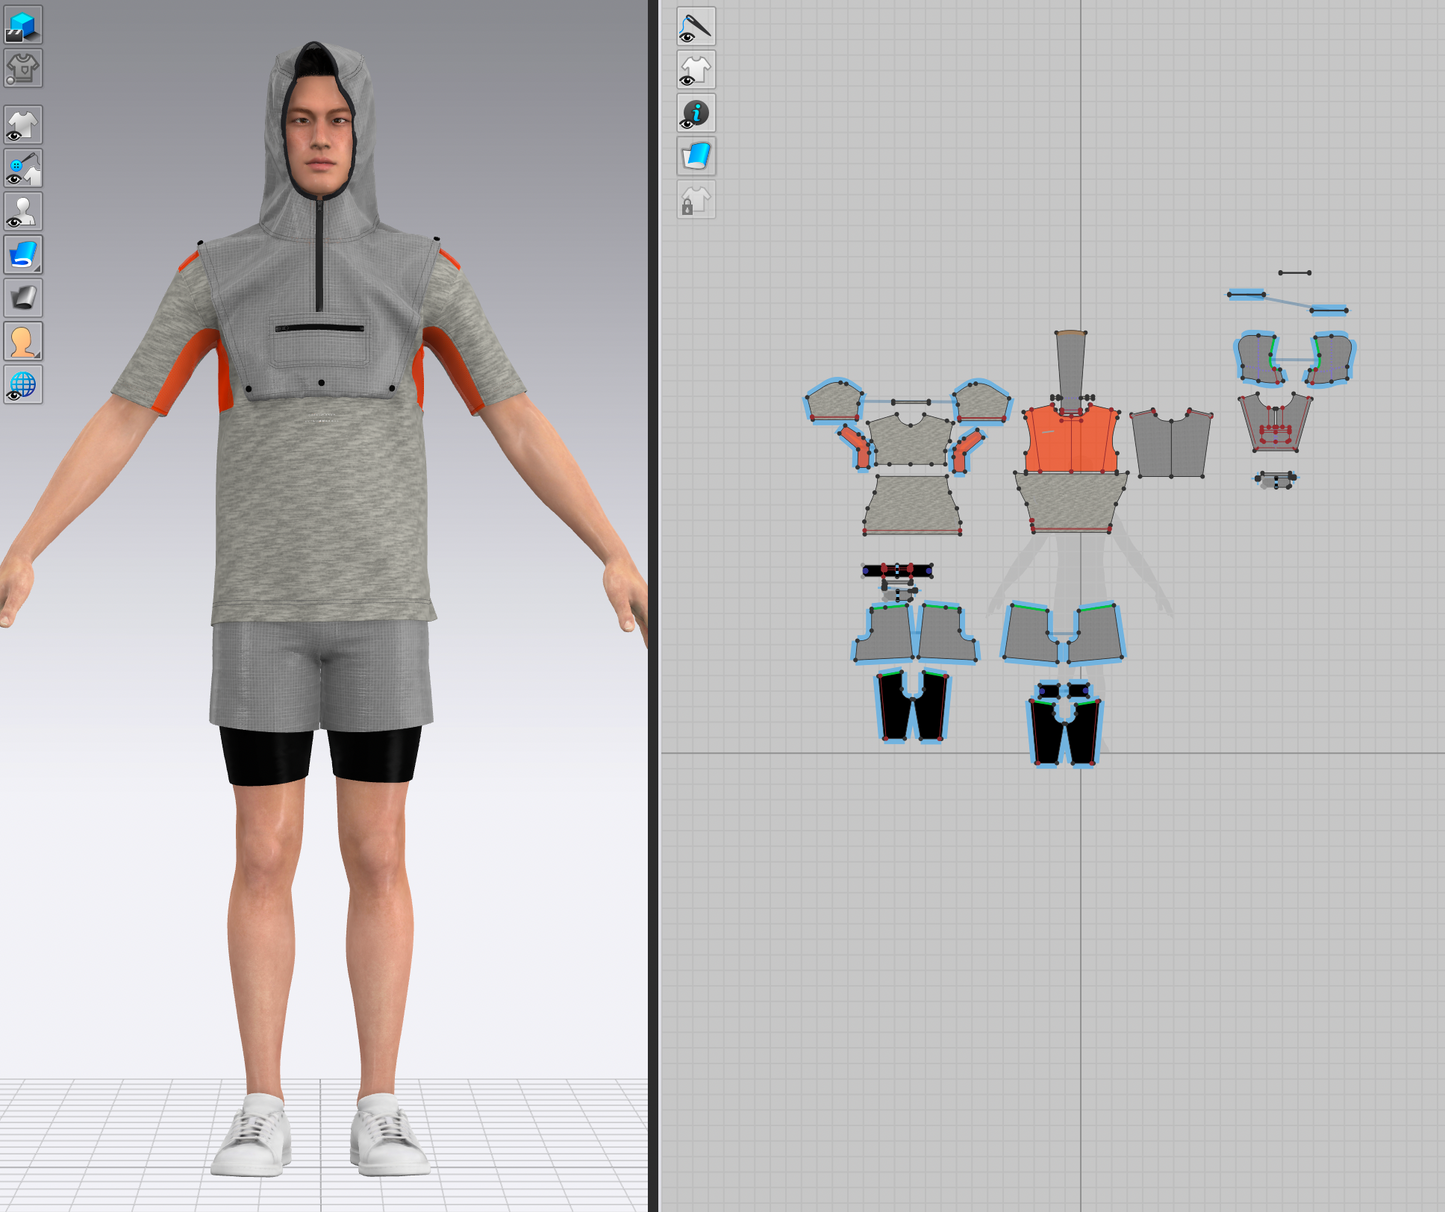1445x1212 pixels.
Task: Select the left hood side pattern
Action: [x=1258, y=360]
